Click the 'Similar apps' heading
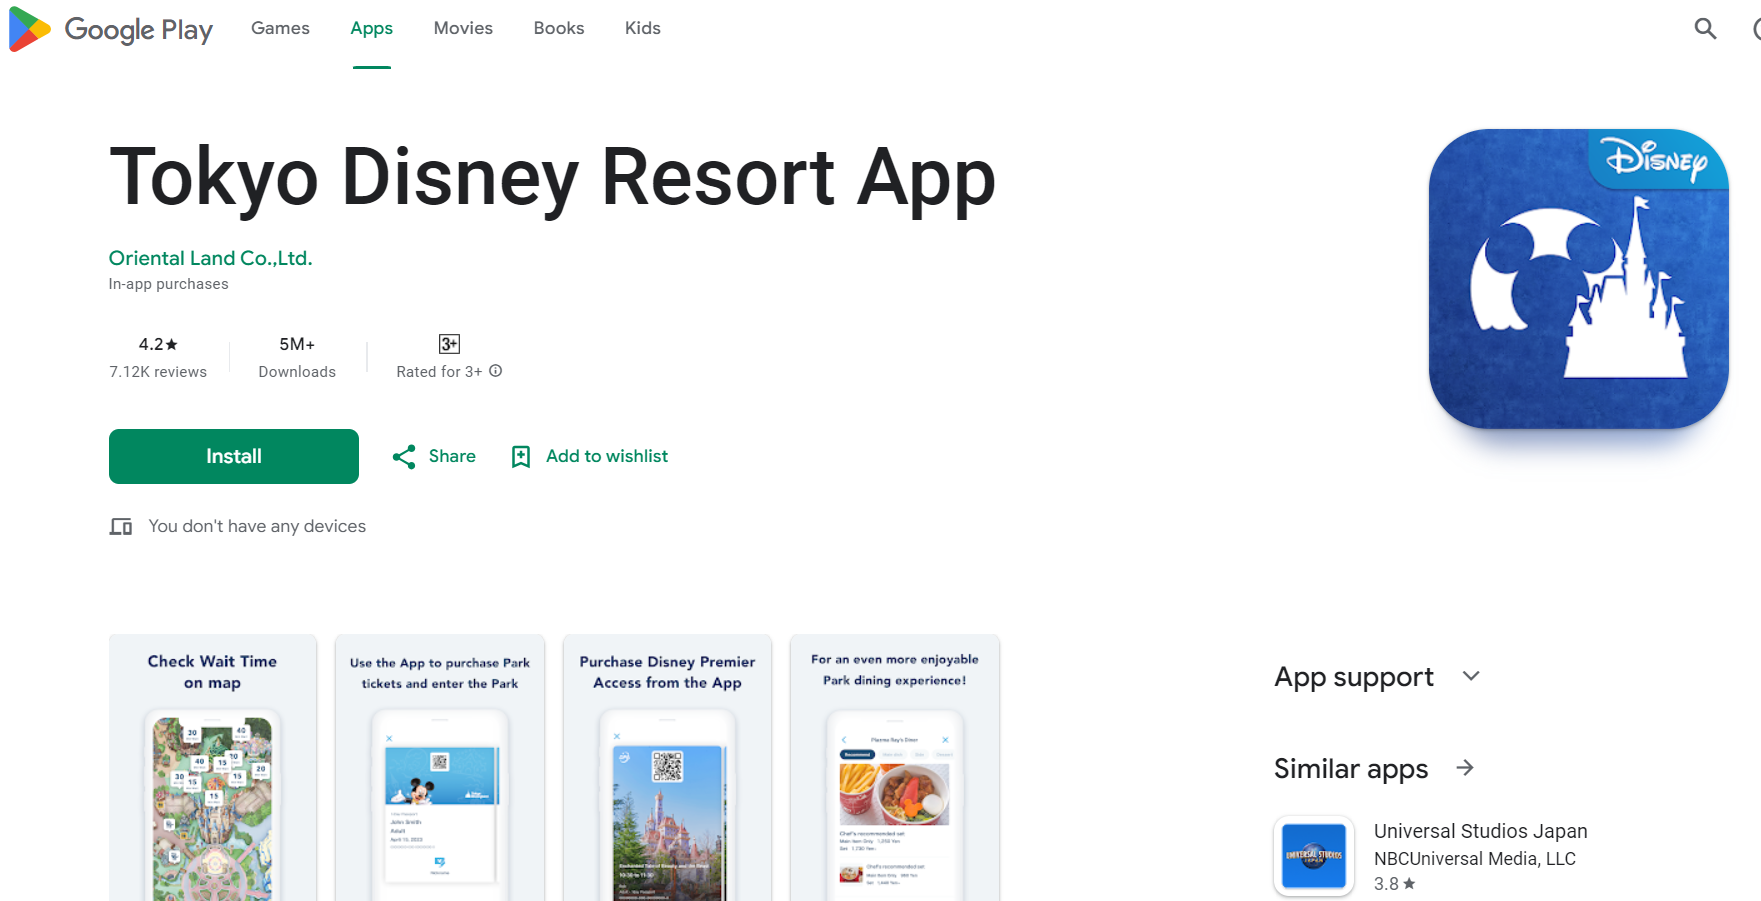This screenshot has height=901, width=1761. [1351, 769]
